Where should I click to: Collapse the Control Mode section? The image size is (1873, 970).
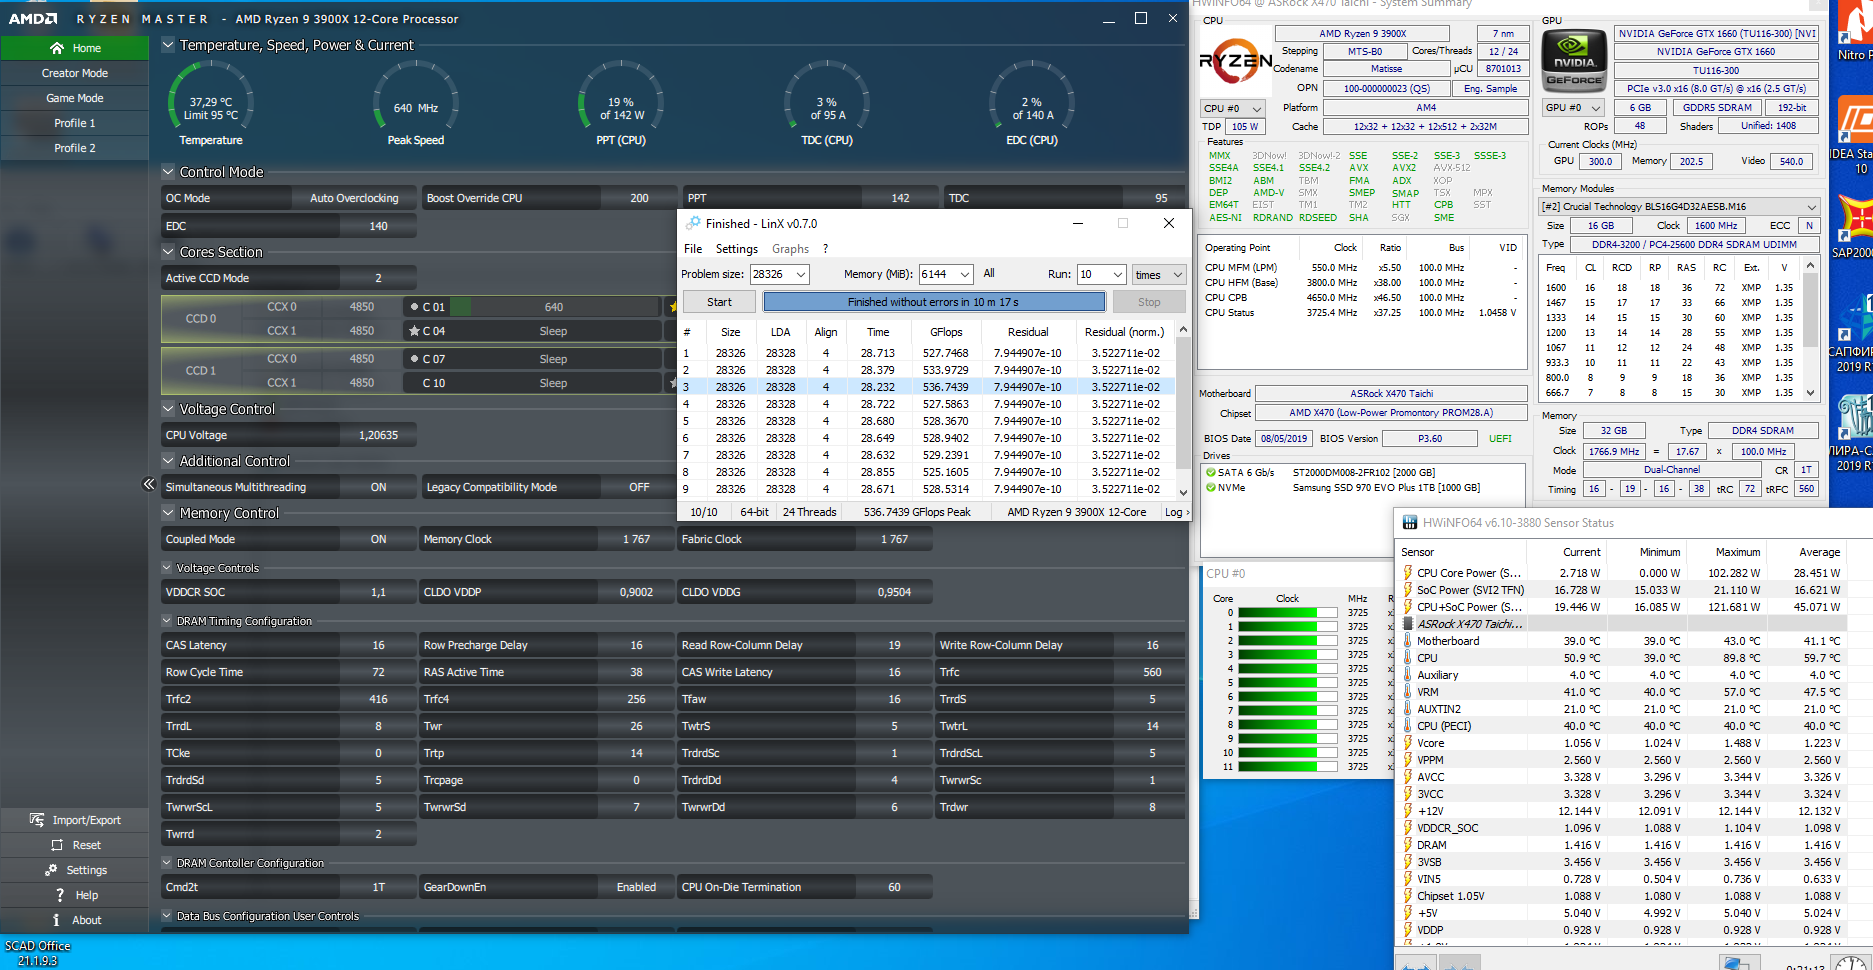pyautogui.click(x=168, y=172)
